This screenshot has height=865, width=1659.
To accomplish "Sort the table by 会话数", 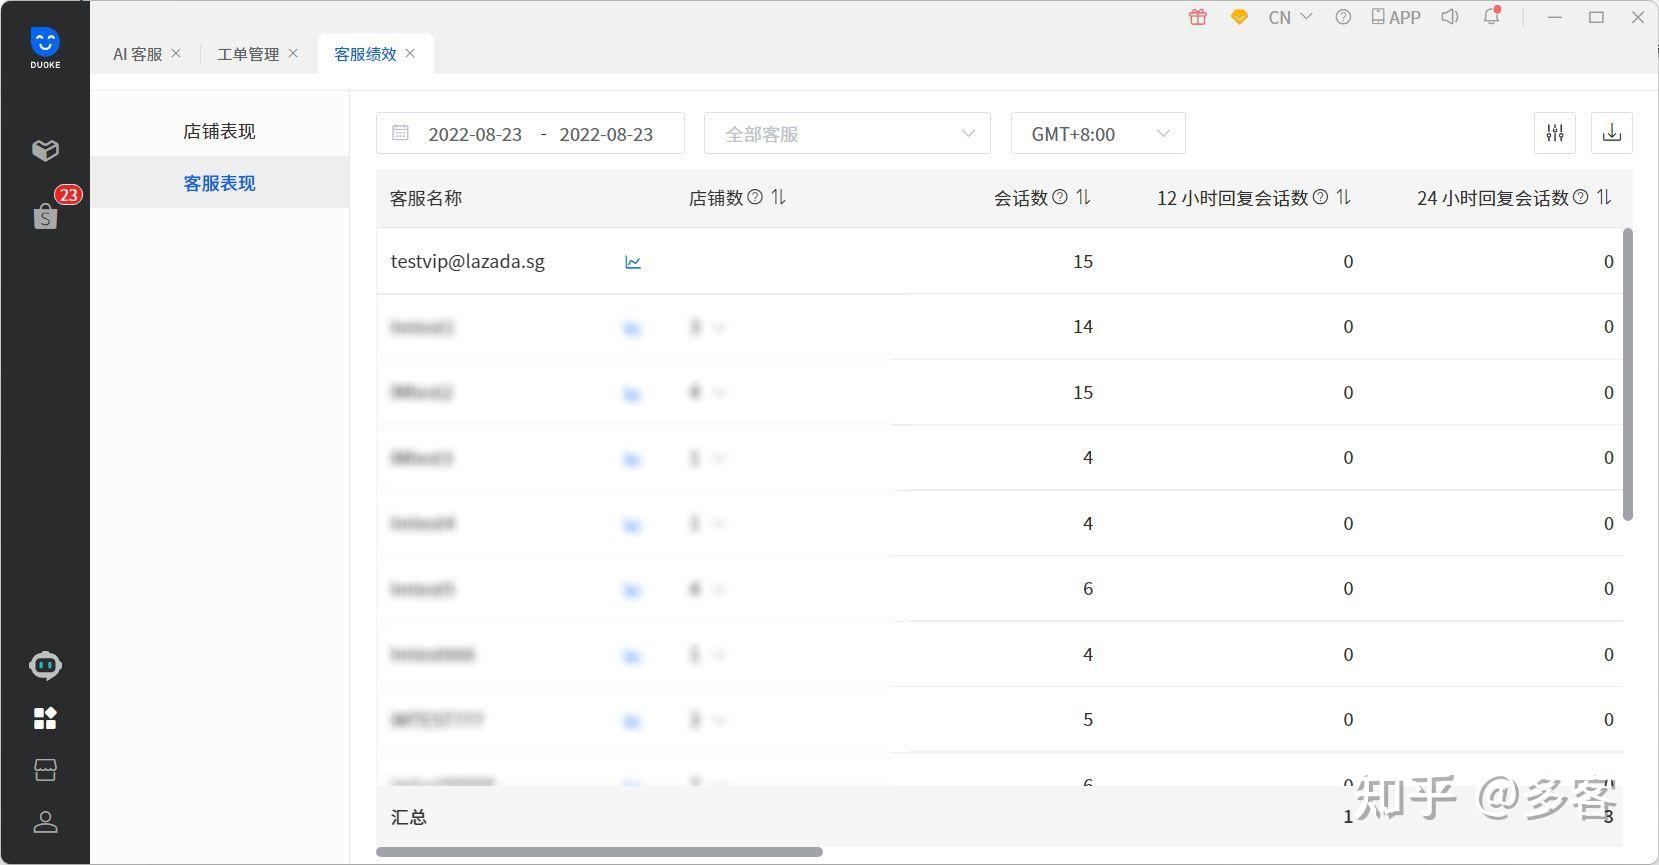I will (x=1083, y=197).
